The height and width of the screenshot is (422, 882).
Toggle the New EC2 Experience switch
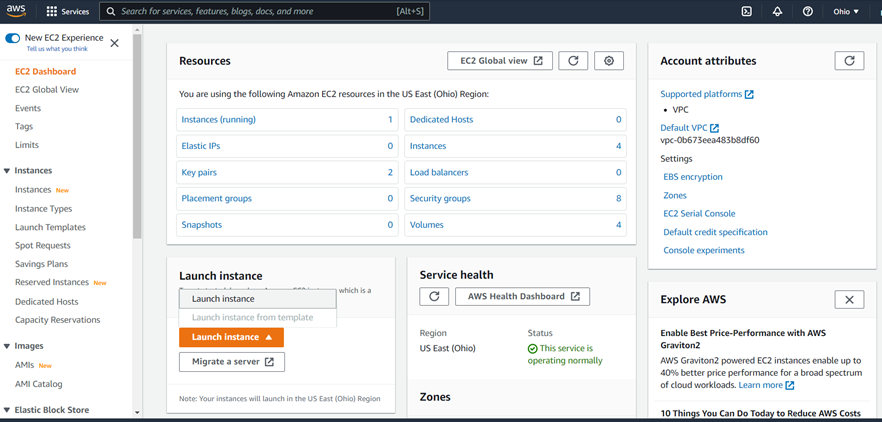pos(12,38)
